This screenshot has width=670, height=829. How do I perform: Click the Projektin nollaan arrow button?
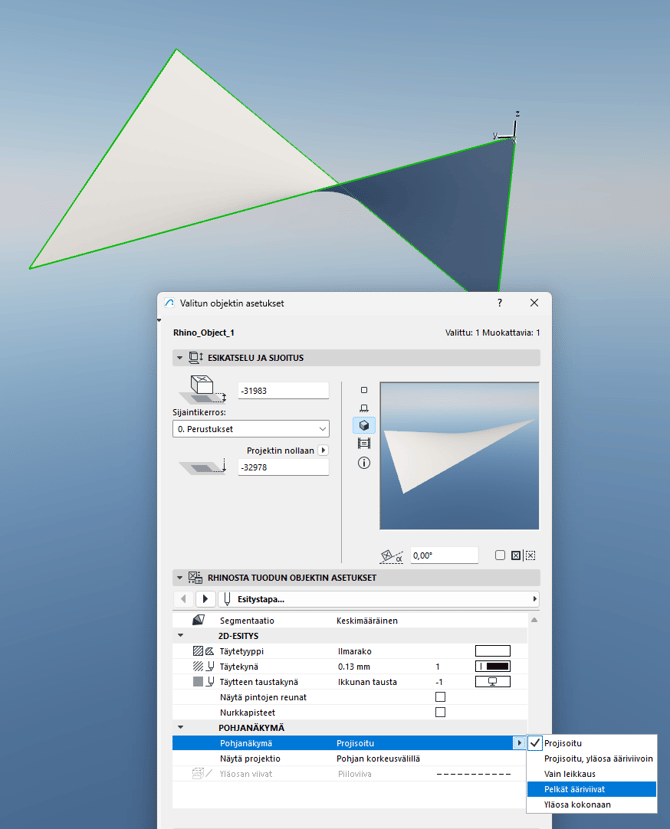[x=323, y=451]
